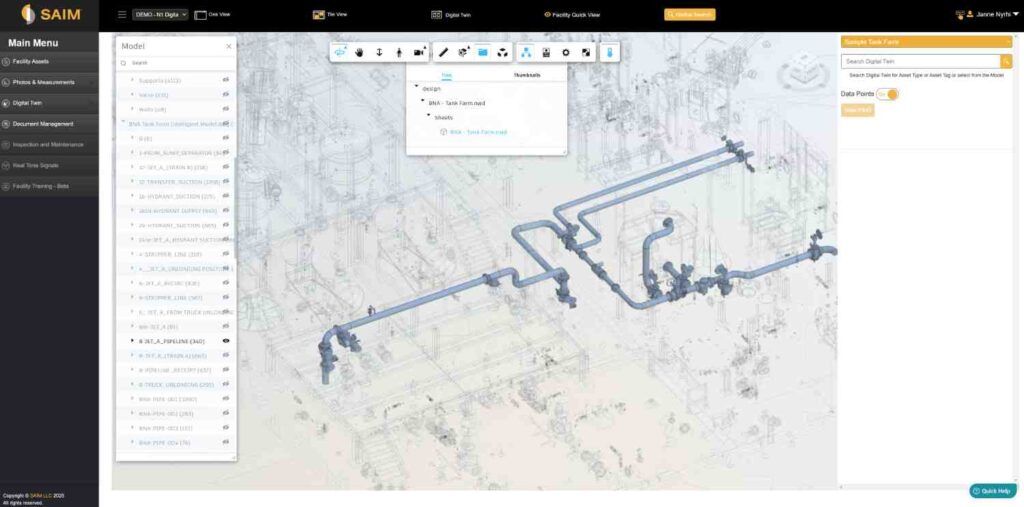Switch to the Thumbnails tab

click(x=527, y=75)
